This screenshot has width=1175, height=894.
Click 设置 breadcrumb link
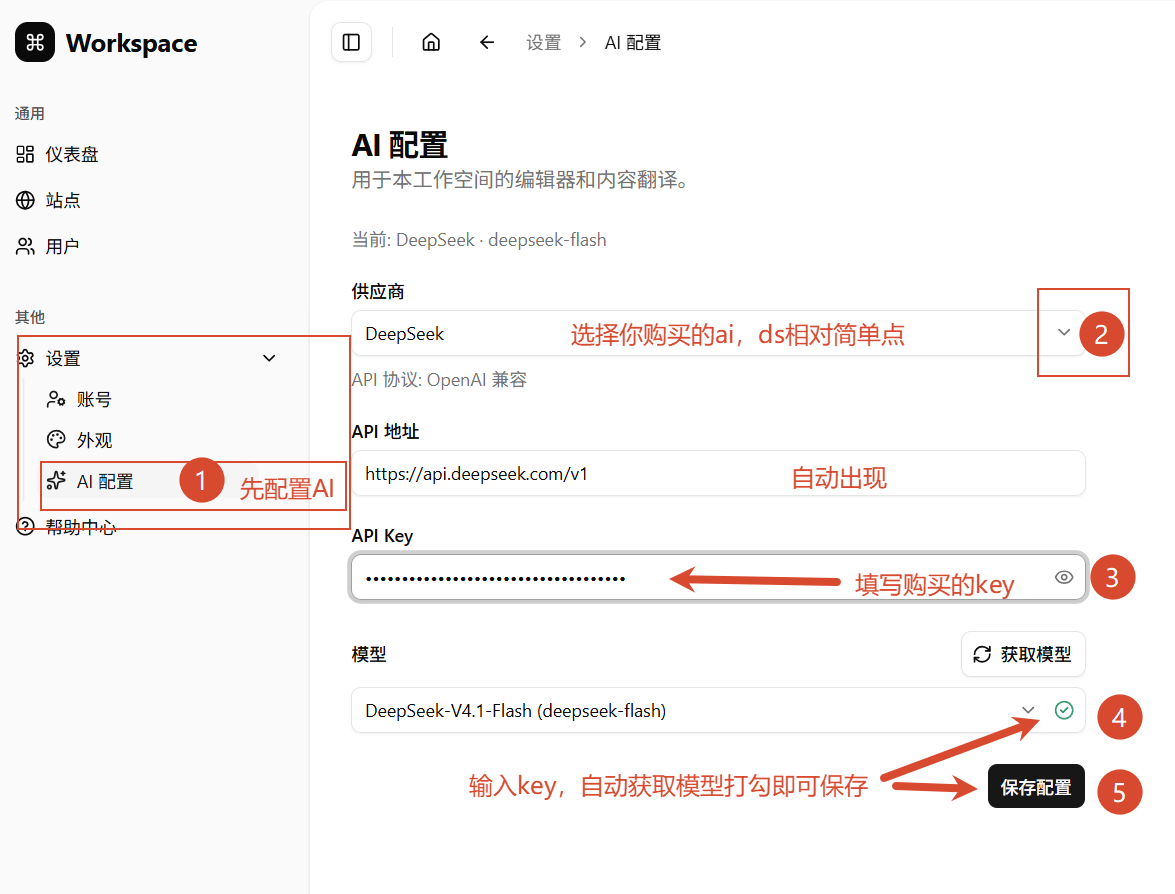click(x=543, y=43)
